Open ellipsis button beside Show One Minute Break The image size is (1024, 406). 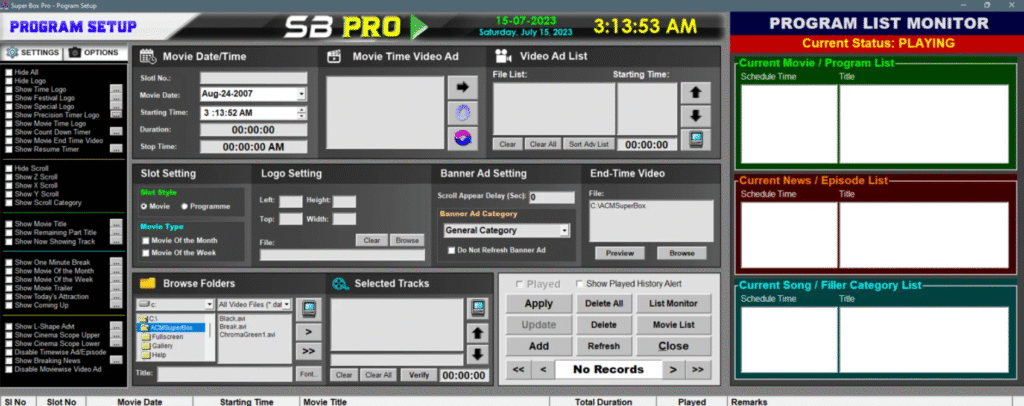pyautogui.click(x=116, y=262)
